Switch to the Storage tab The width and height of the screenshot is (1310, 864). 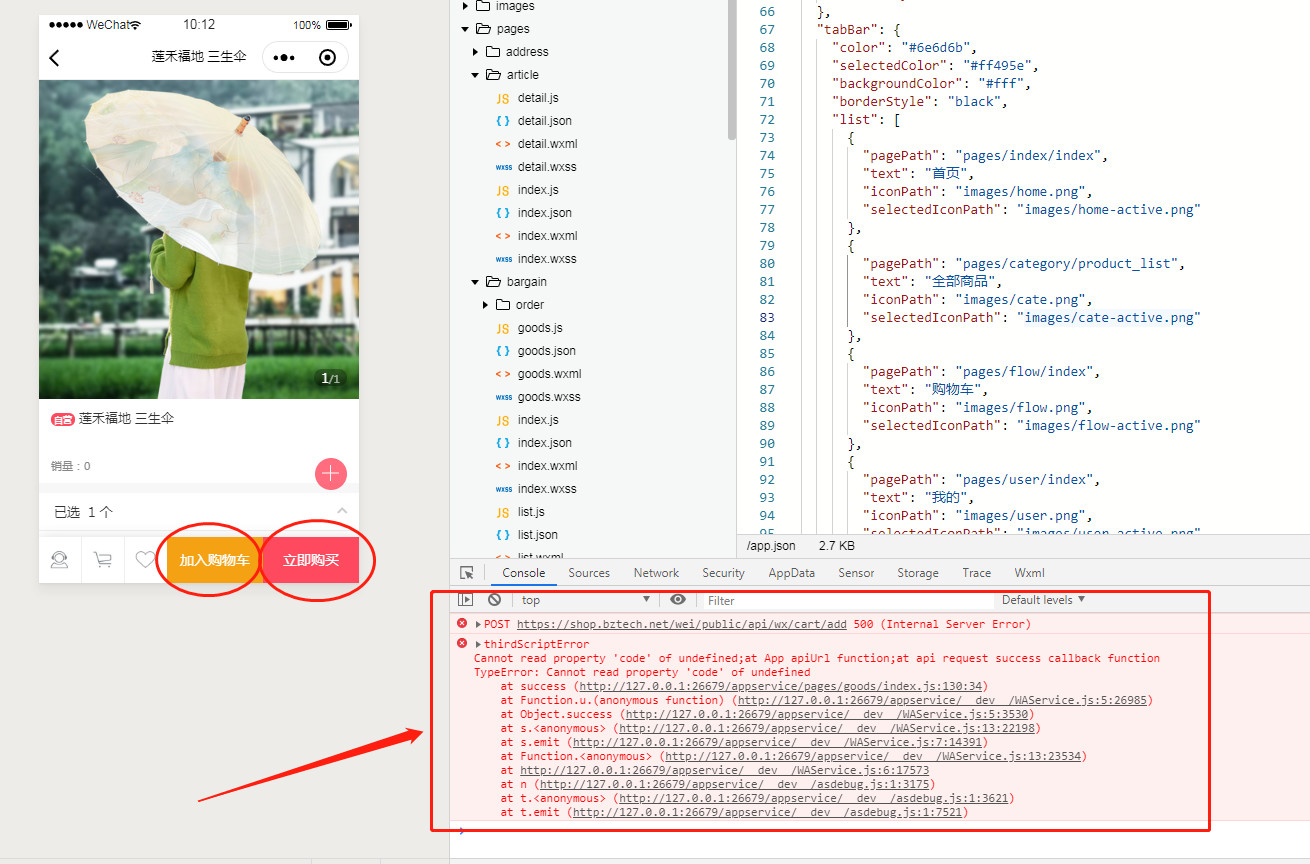tap(918, 573)
